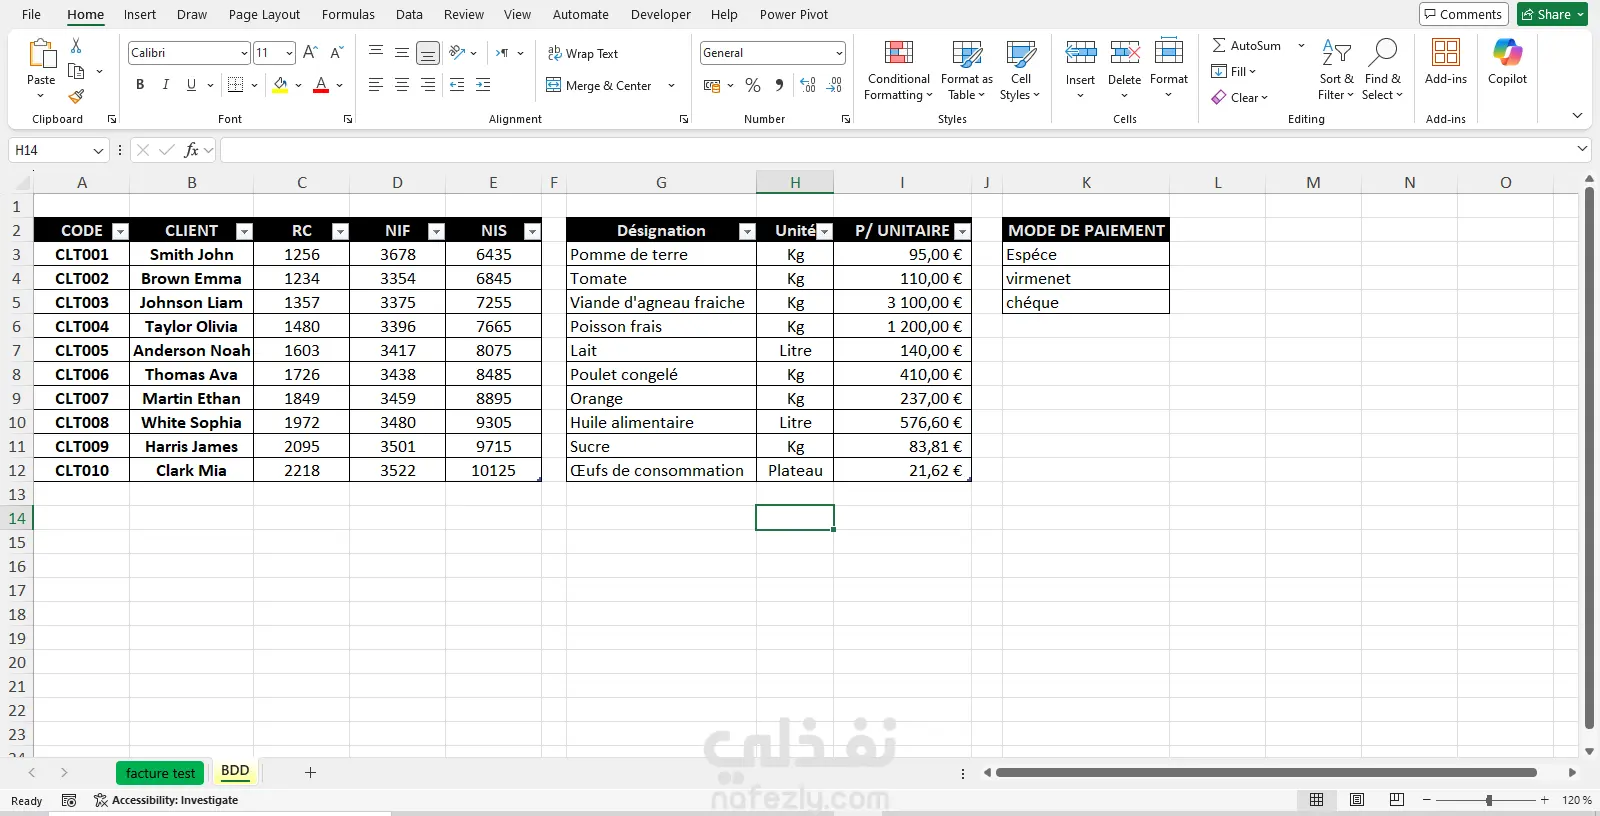Toggle Align Right horizontal alignment
Image resolution: width=1600 pixels, height=816 pixels.
pos(428,85)
